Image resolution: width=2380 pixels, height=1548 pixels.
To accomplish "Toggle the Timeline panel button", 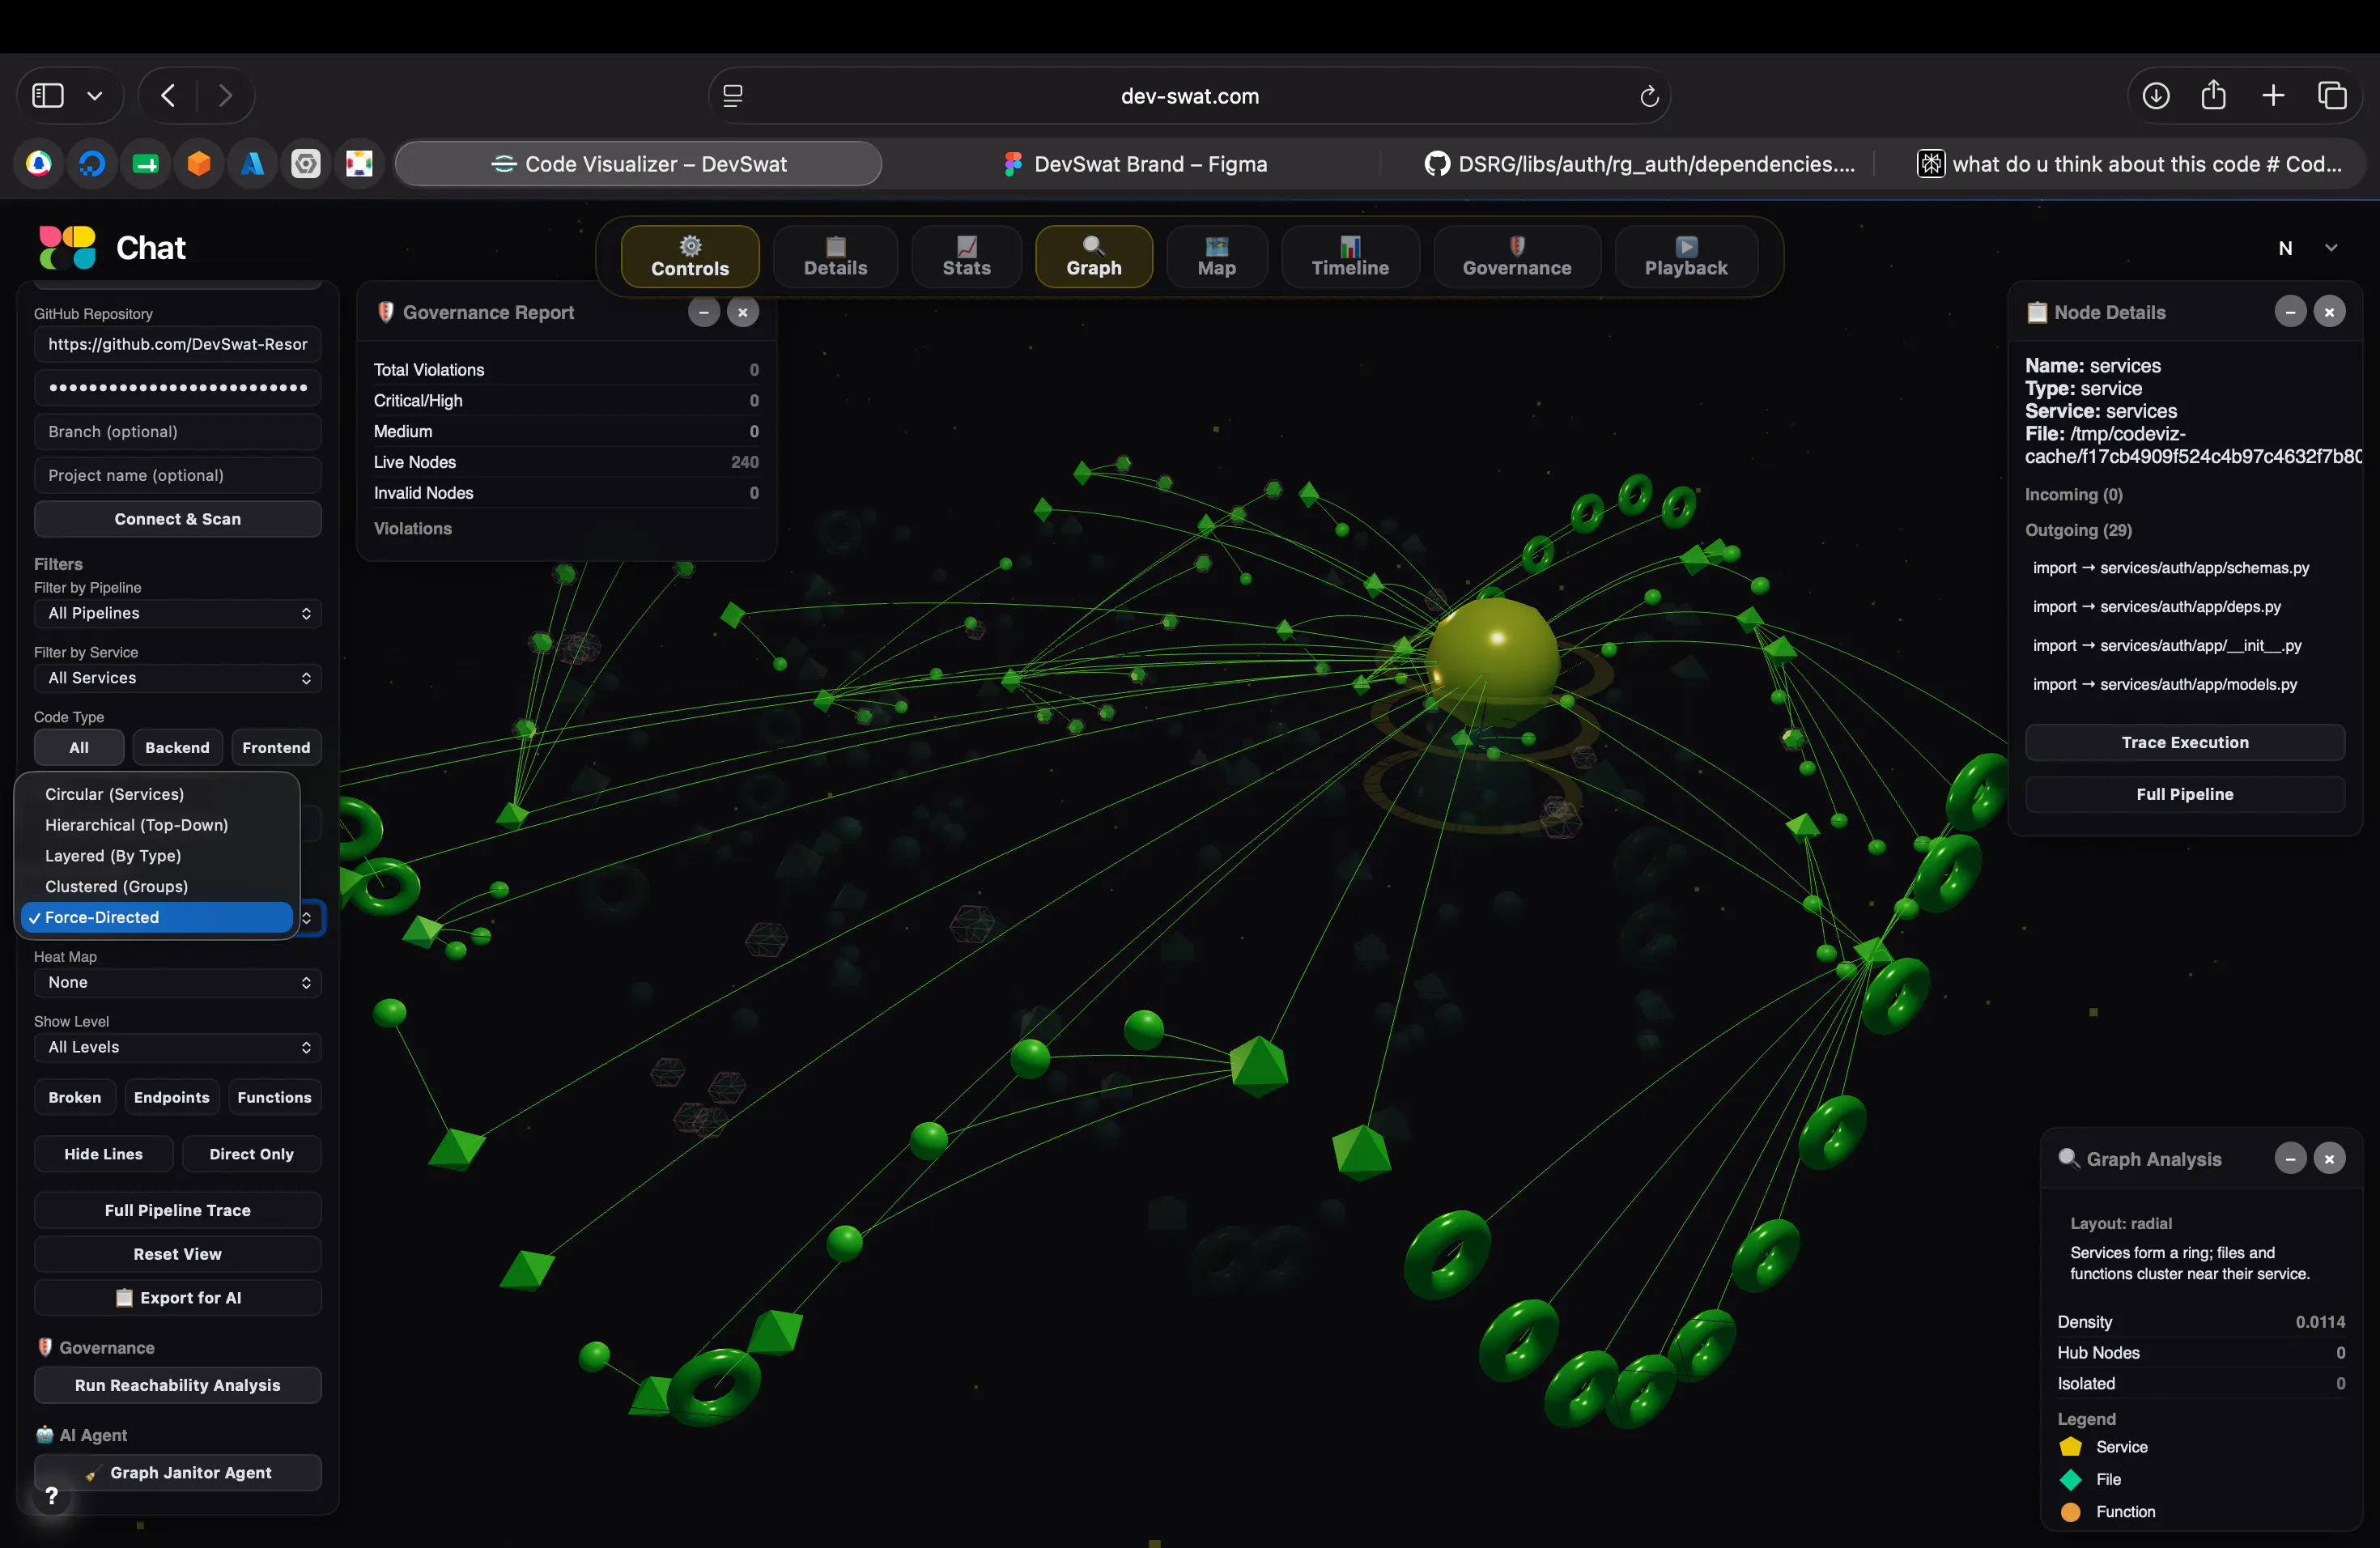I will click(x=1350, y=256).
